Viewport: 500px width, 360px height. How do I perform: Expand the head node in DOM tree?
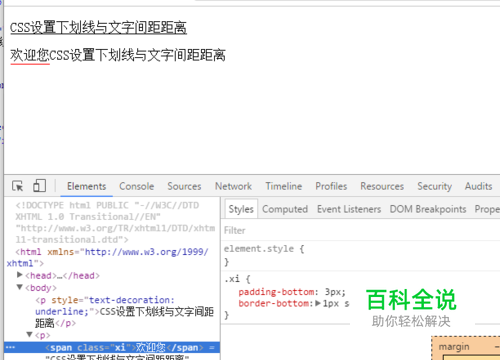click(x=20, y=275)
